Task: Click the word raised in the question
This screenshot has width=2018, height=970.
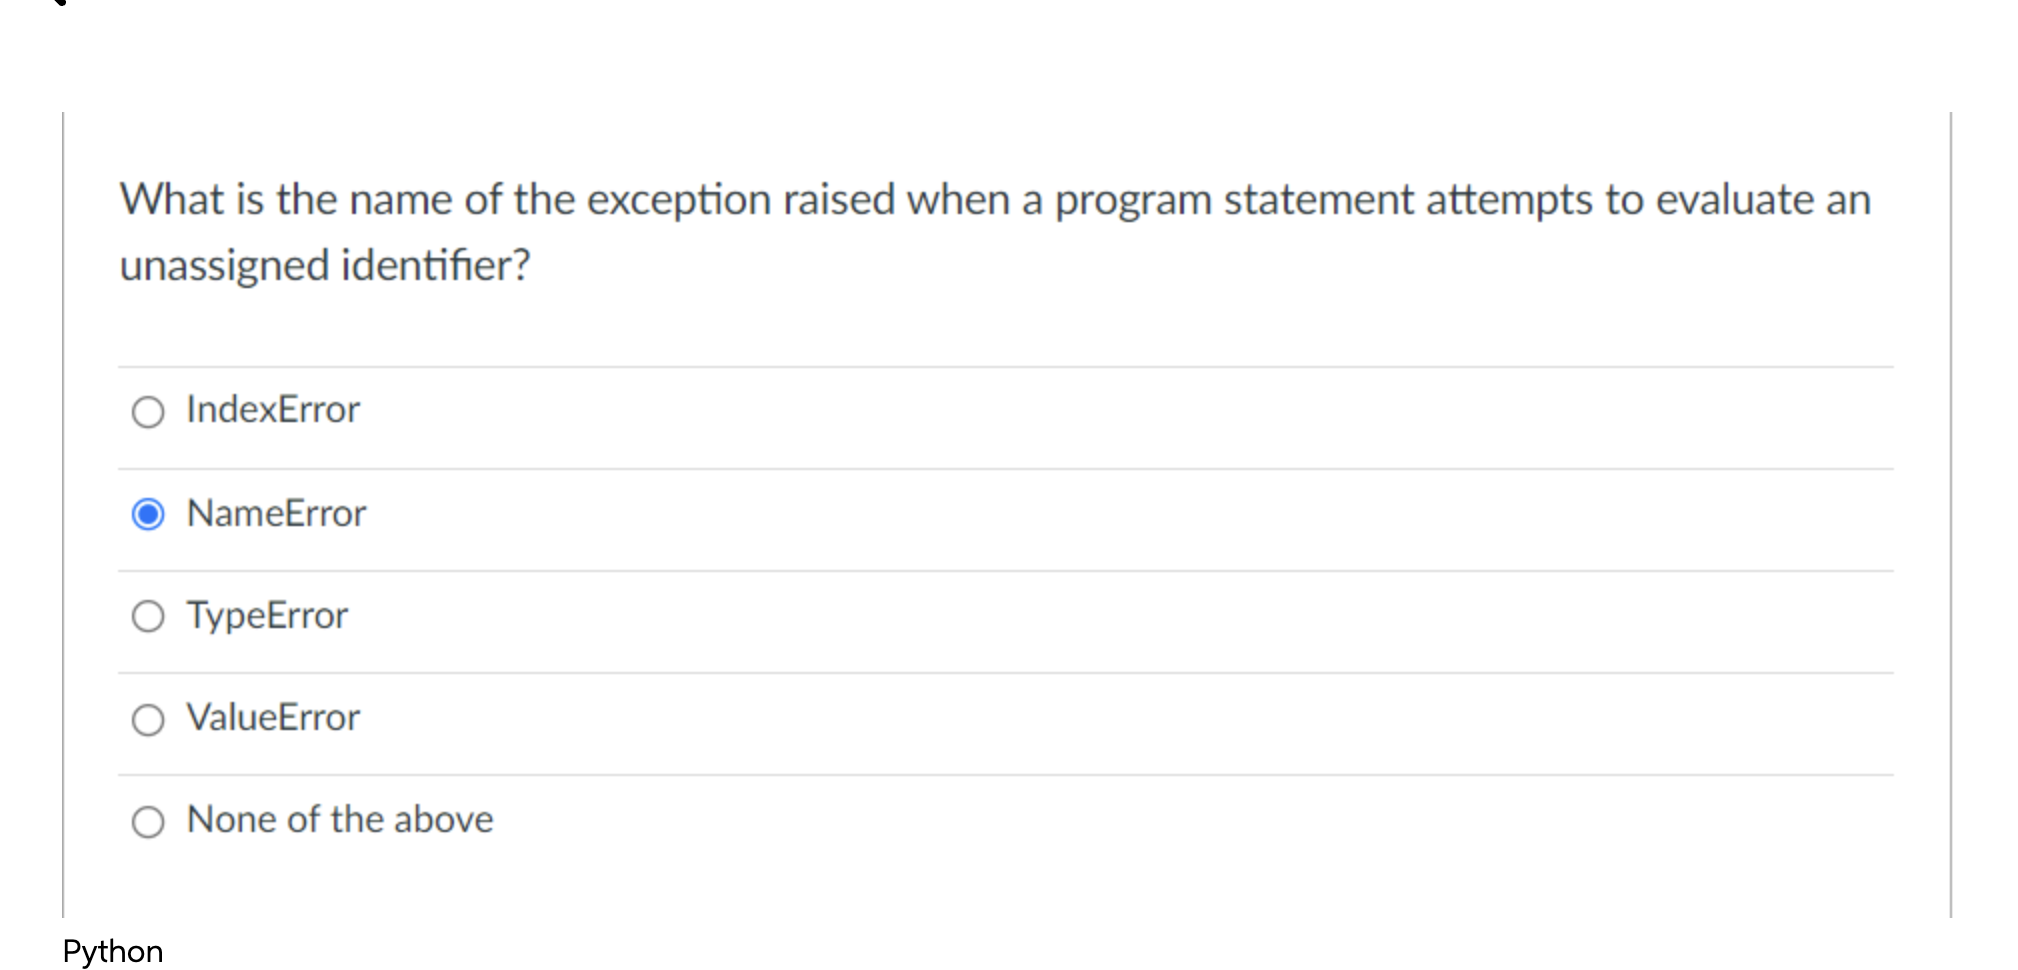Action: [839, 200]
